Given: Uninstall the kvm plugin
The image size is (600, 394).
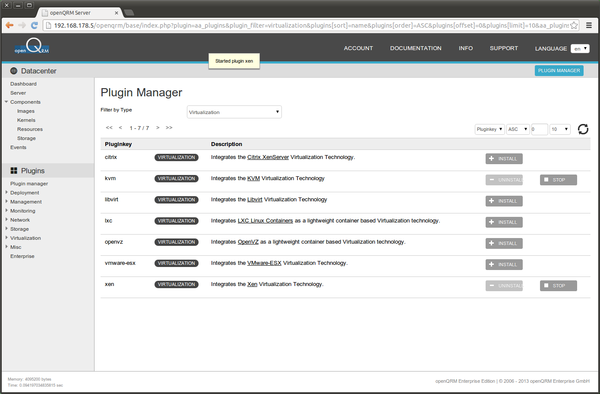Looking at the screenshot, I should click(x=504, y=180).
